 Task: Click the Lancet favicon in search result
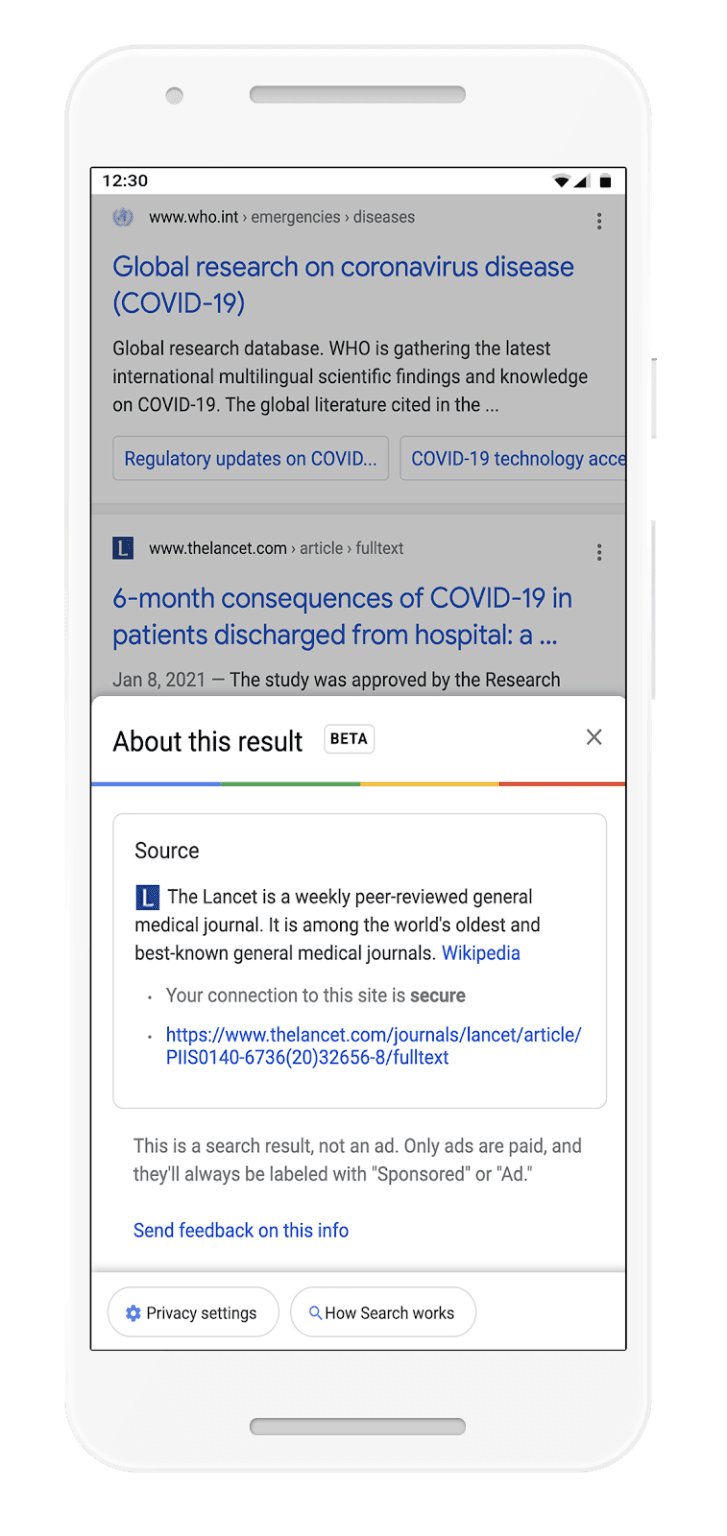[123, 548]
